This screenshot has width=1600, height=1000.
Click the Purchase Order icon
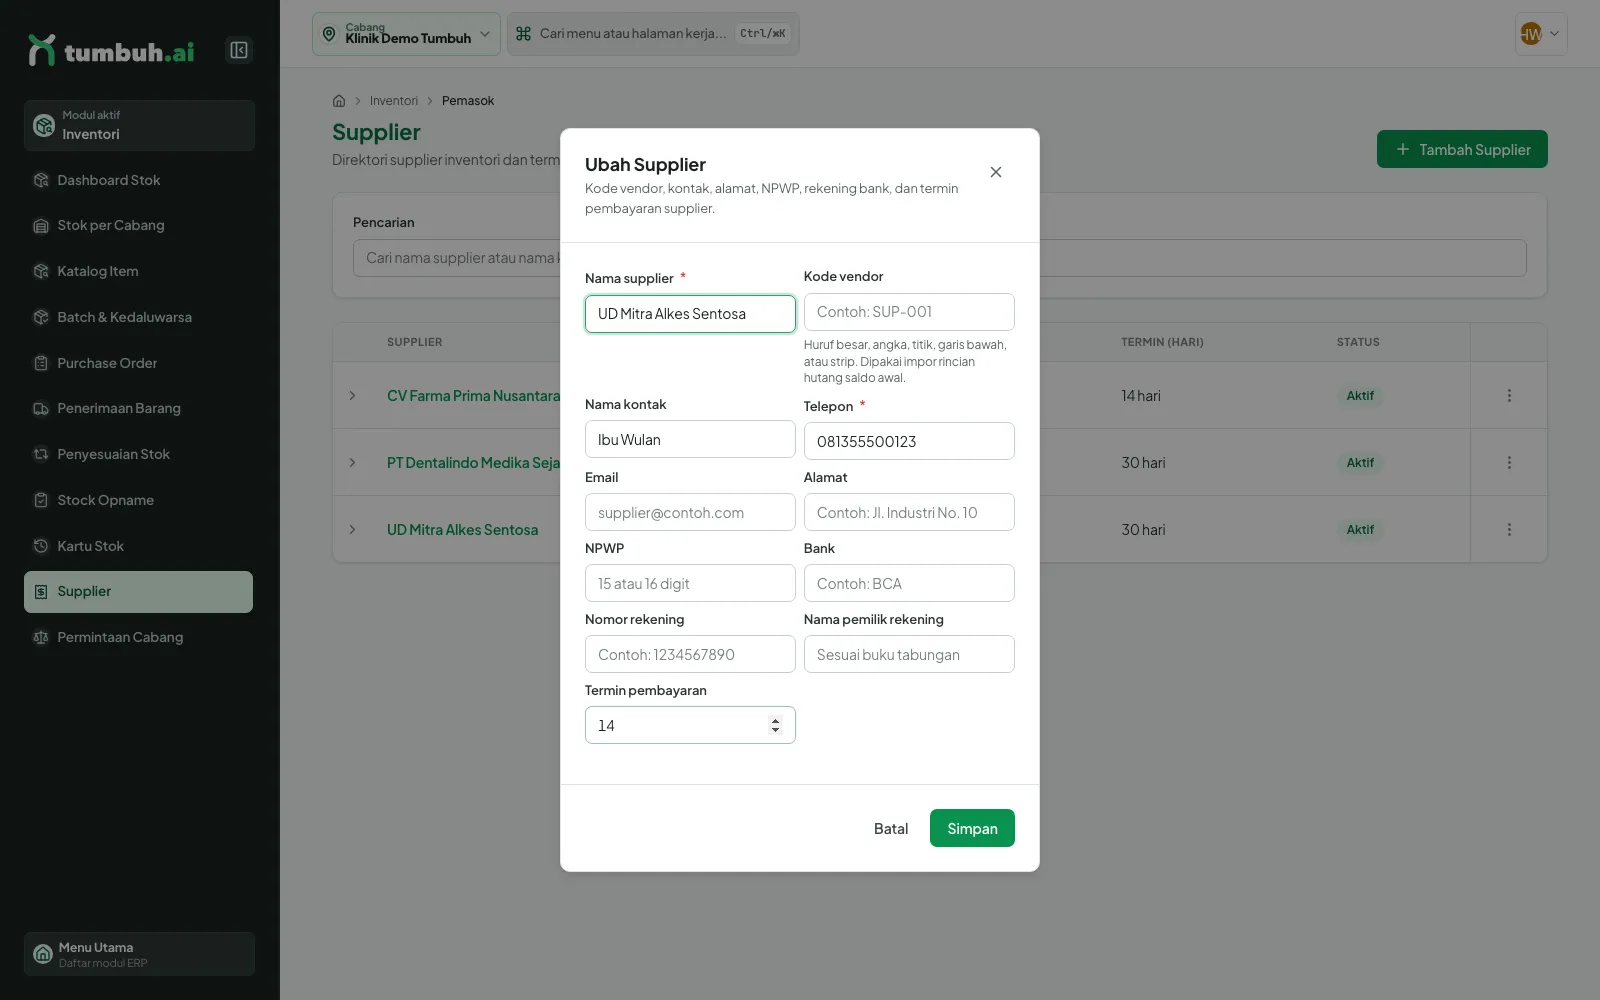coord(41,363)
